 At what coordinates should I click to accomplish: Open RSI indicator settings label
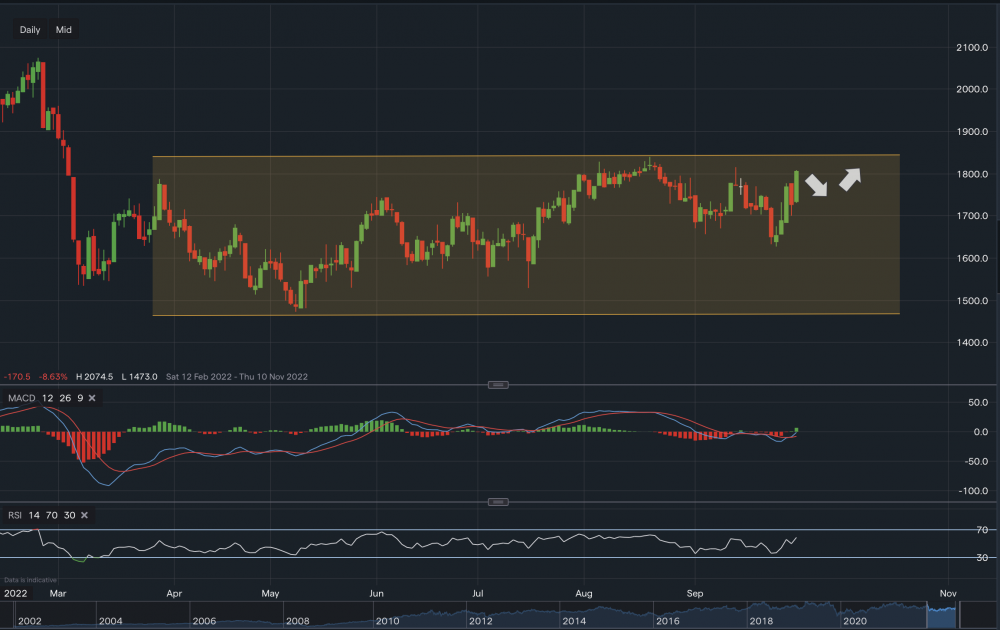click(x=15, y=516)
